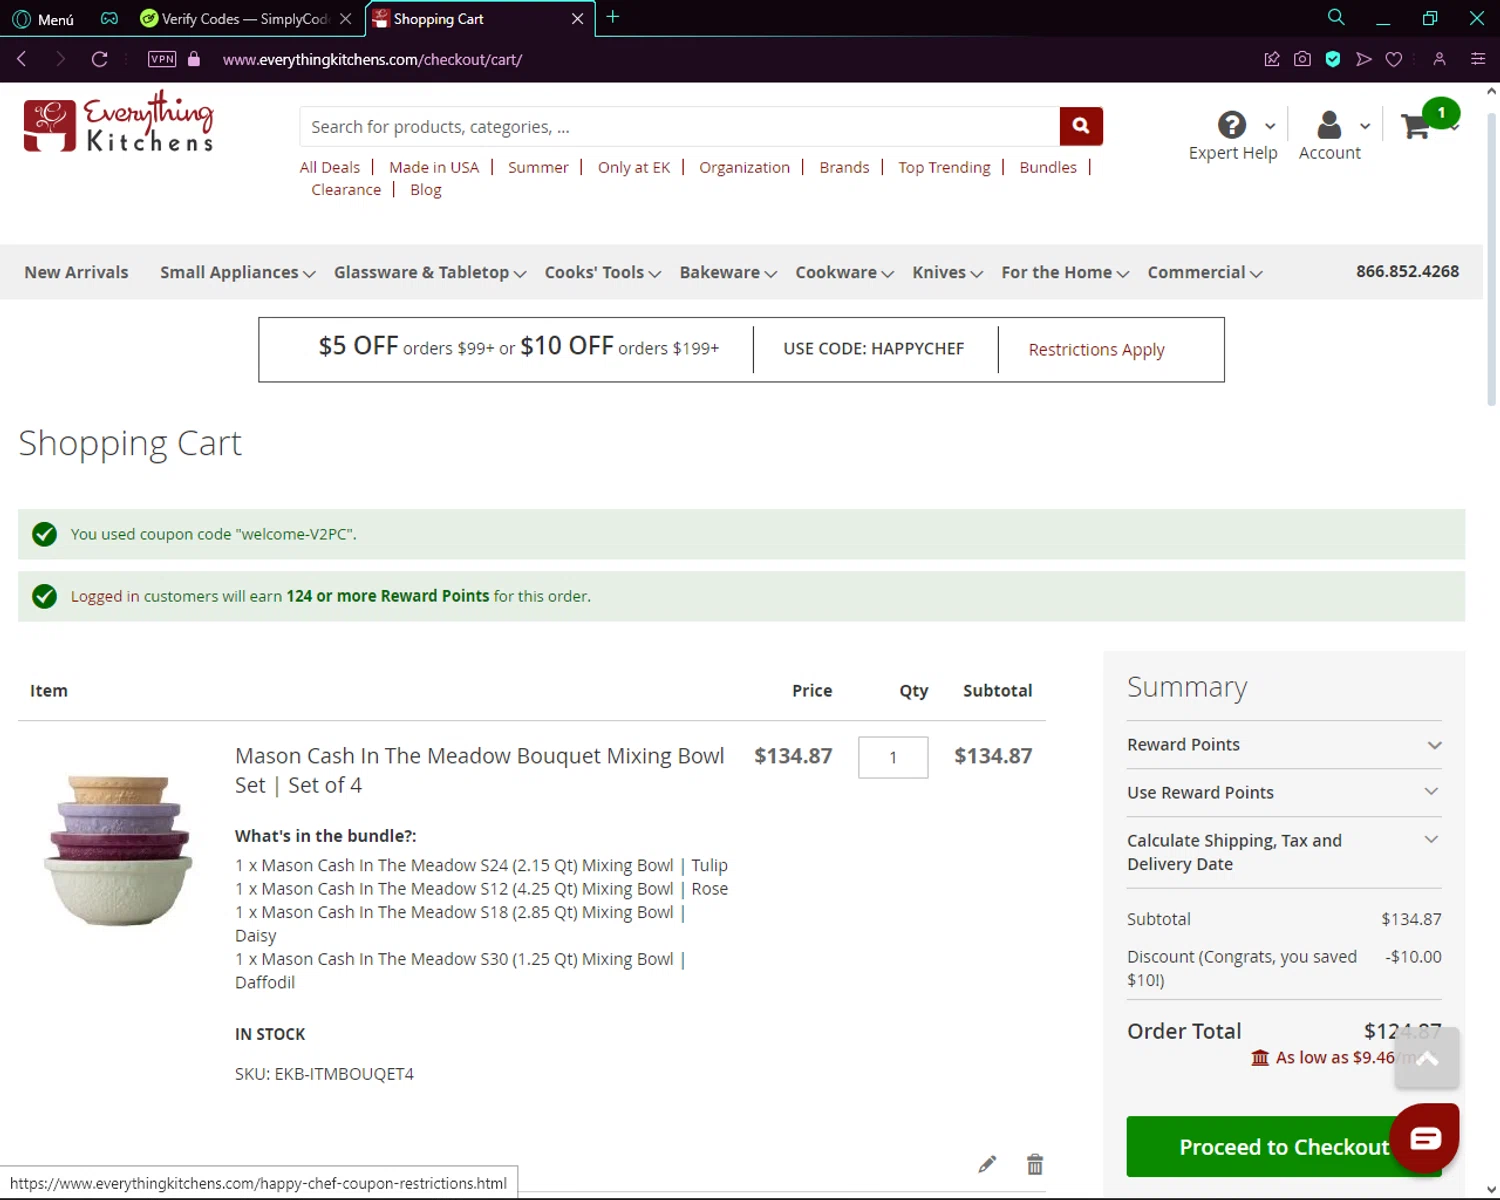
Task: Edit cart item with pencil icon
Action: pos(987,1164)
